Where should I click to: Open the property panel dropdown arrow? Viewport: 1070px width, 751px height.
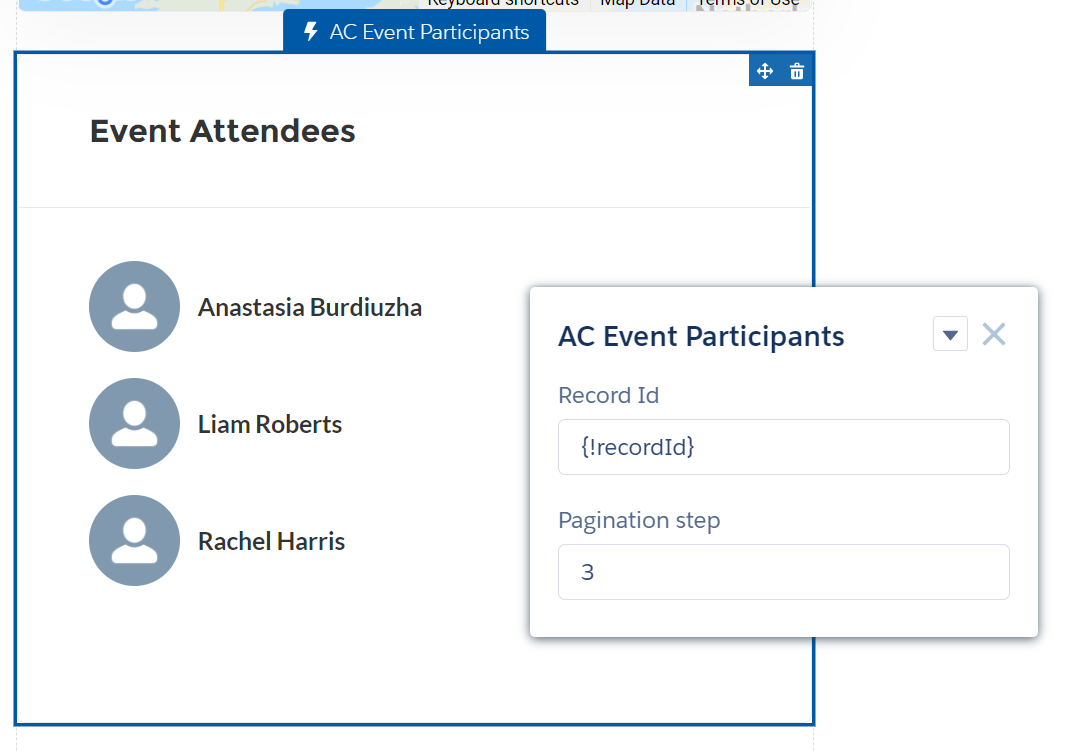click(950, 334)
